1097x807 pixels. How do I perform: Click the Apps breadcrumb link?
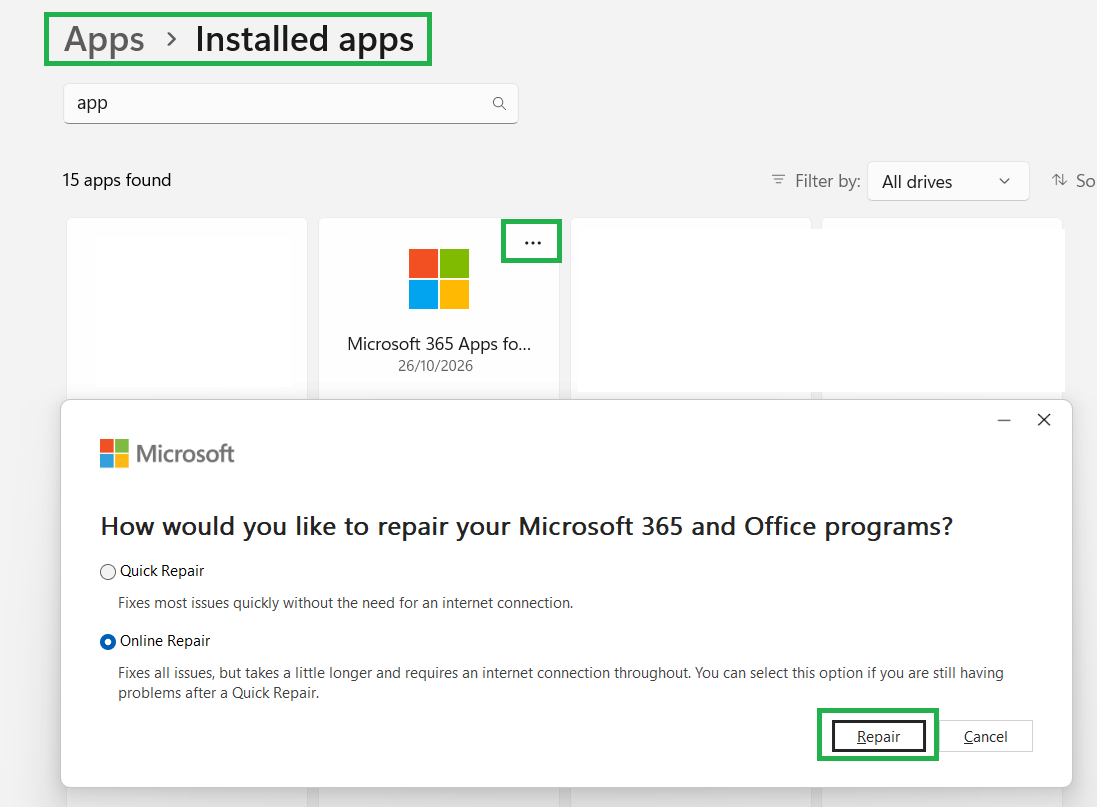104,39
